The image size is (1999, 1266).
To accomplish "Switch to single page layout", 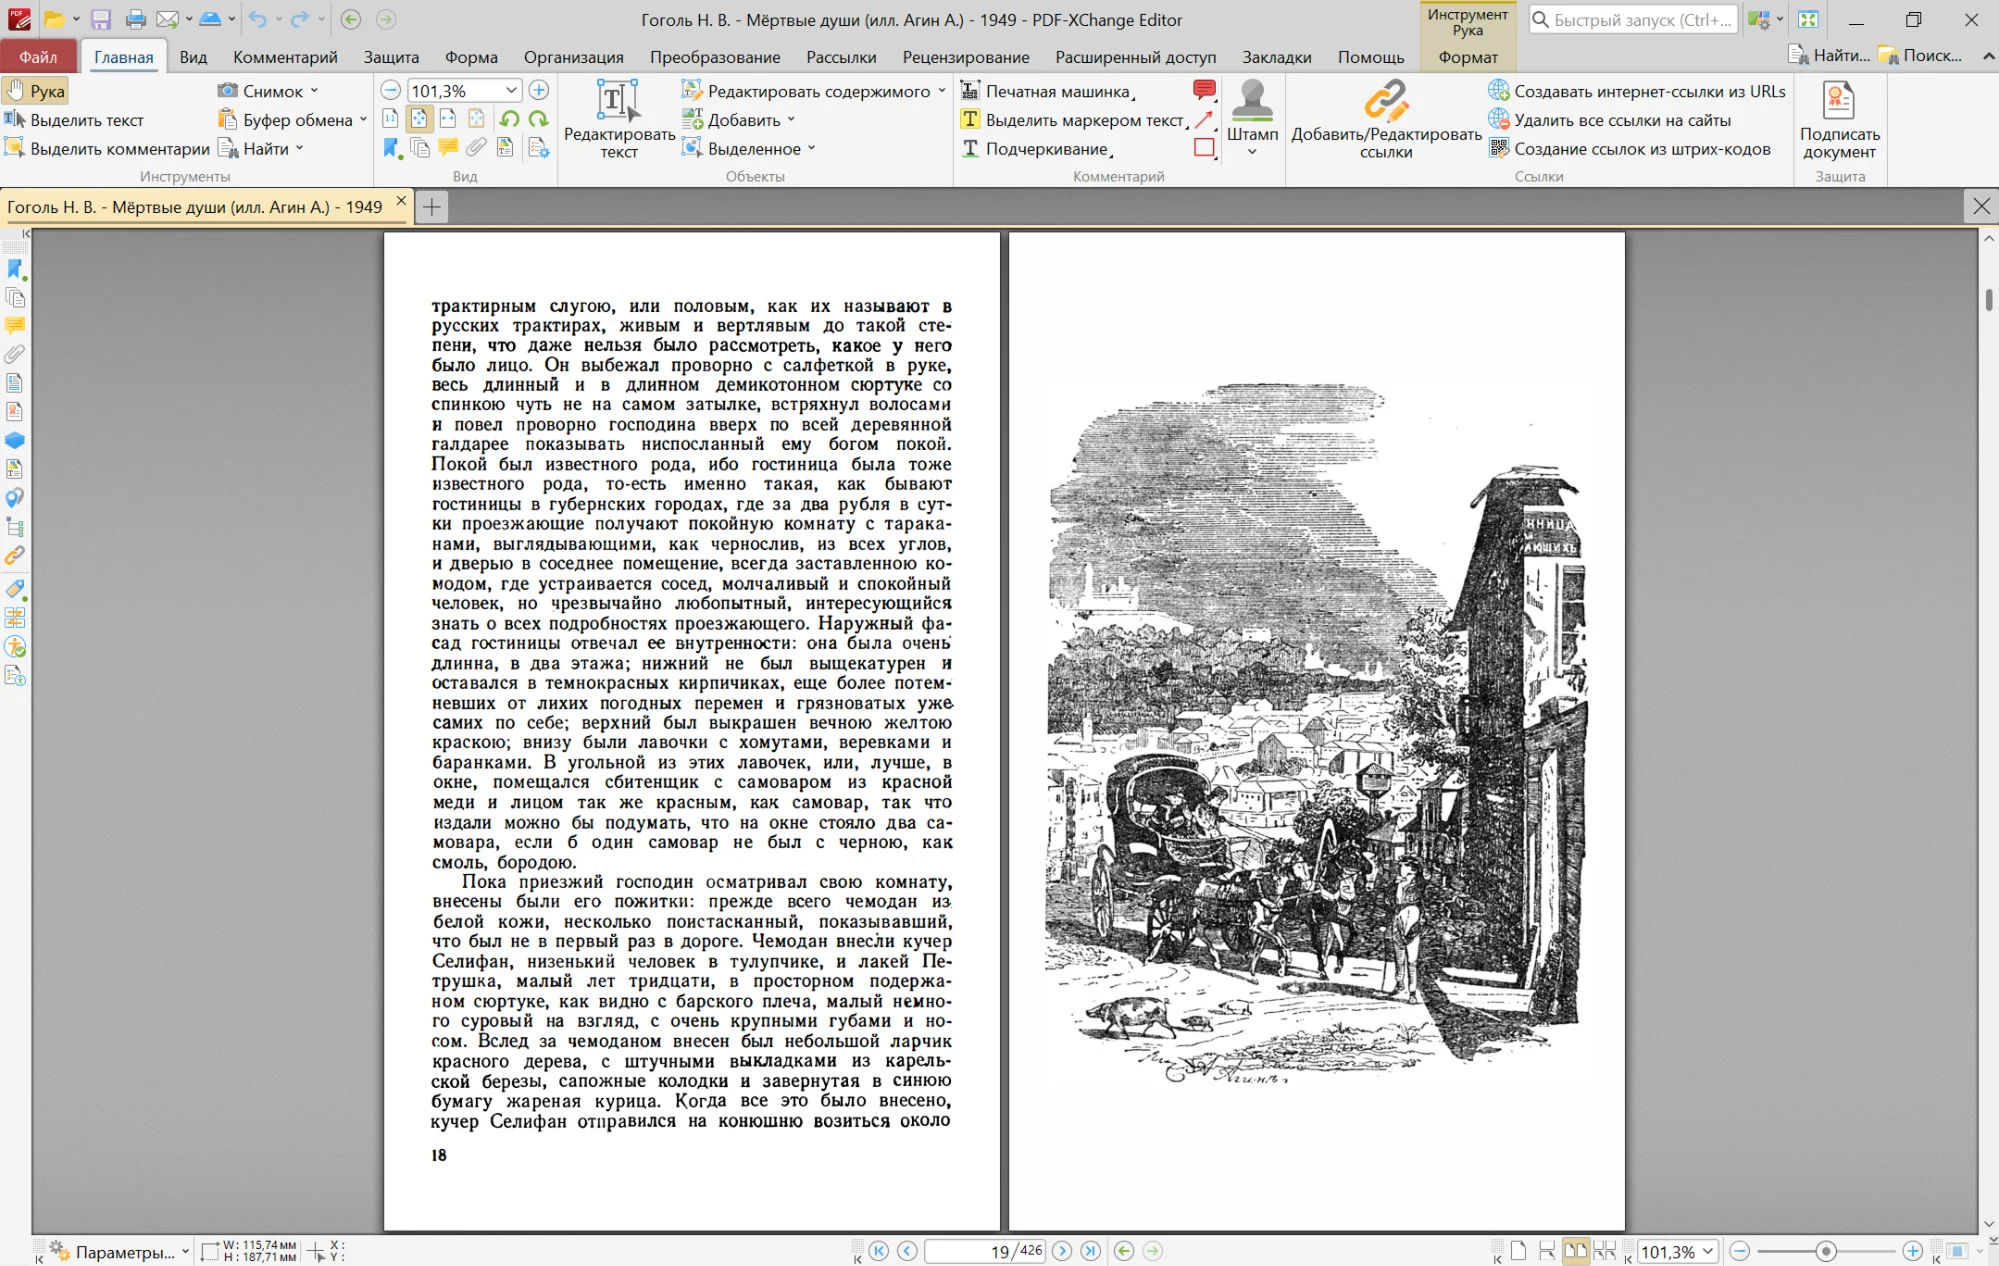I will point(1519,1251).
